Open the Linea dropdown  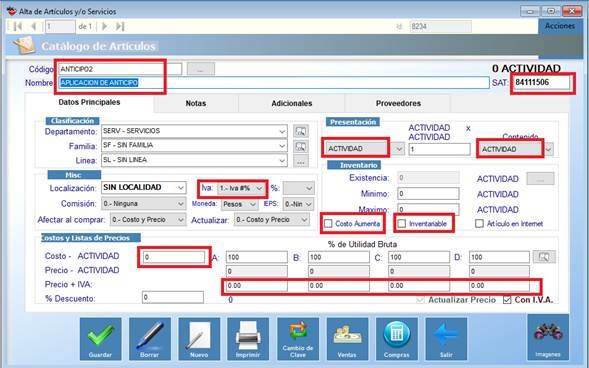pos(282,161)
